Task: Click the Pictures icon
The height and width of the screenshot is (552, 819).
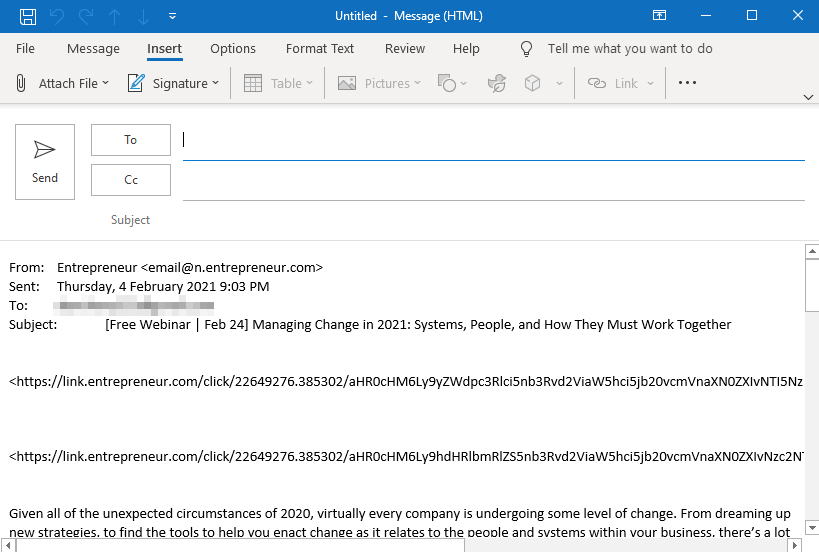Action: pyautogui.click(x=347, y=83)
